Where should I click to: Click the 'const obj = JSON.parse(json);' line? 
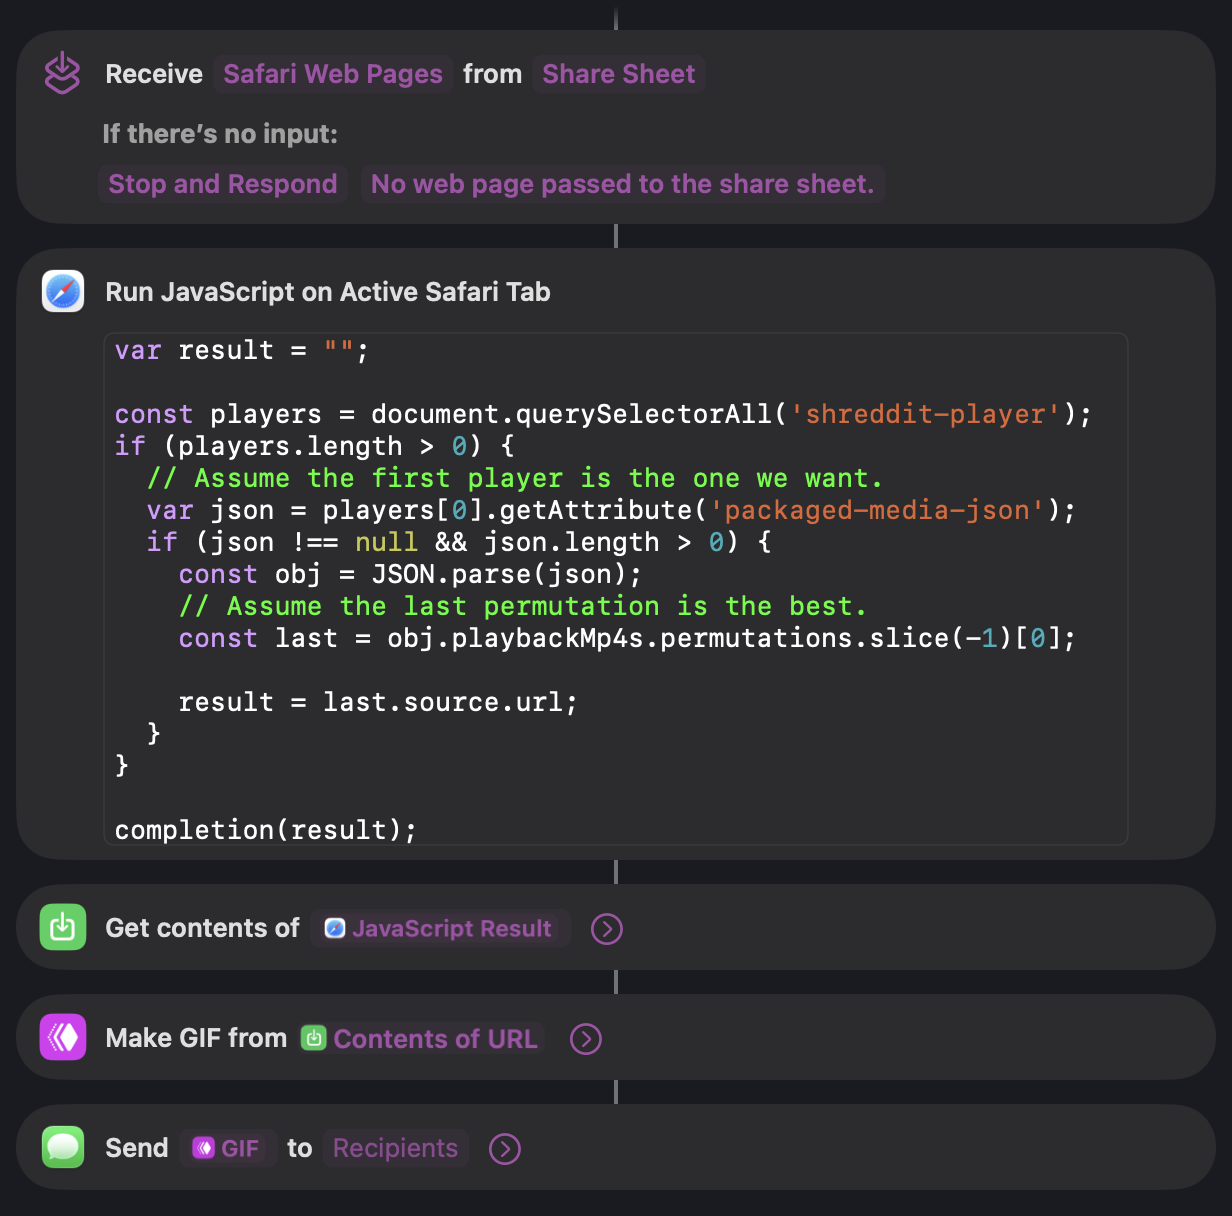coord(410,574)
